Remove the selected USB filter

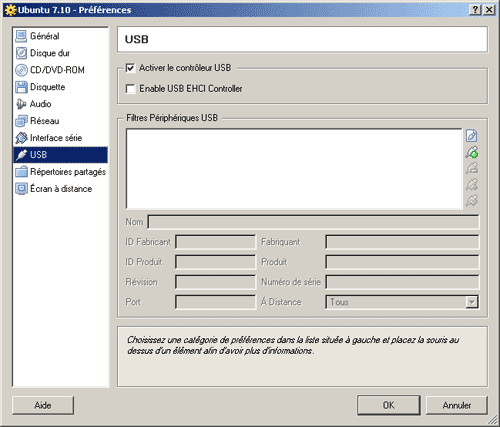[471, 168]
